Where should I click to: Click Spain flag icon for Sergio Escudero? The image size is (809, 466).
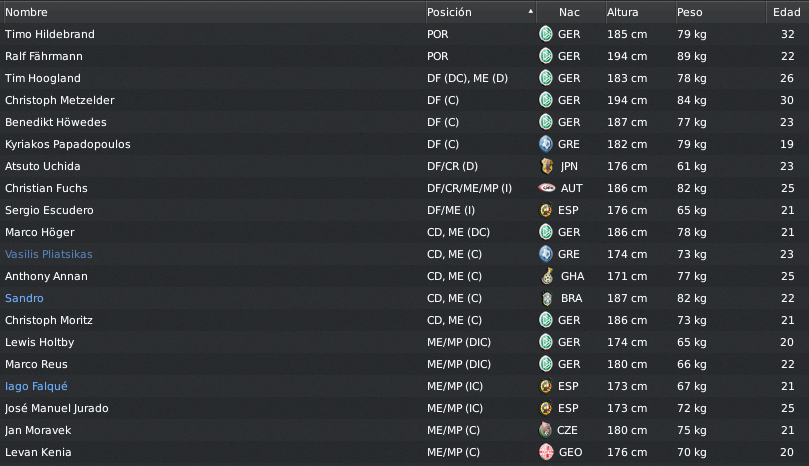[545, 210]
